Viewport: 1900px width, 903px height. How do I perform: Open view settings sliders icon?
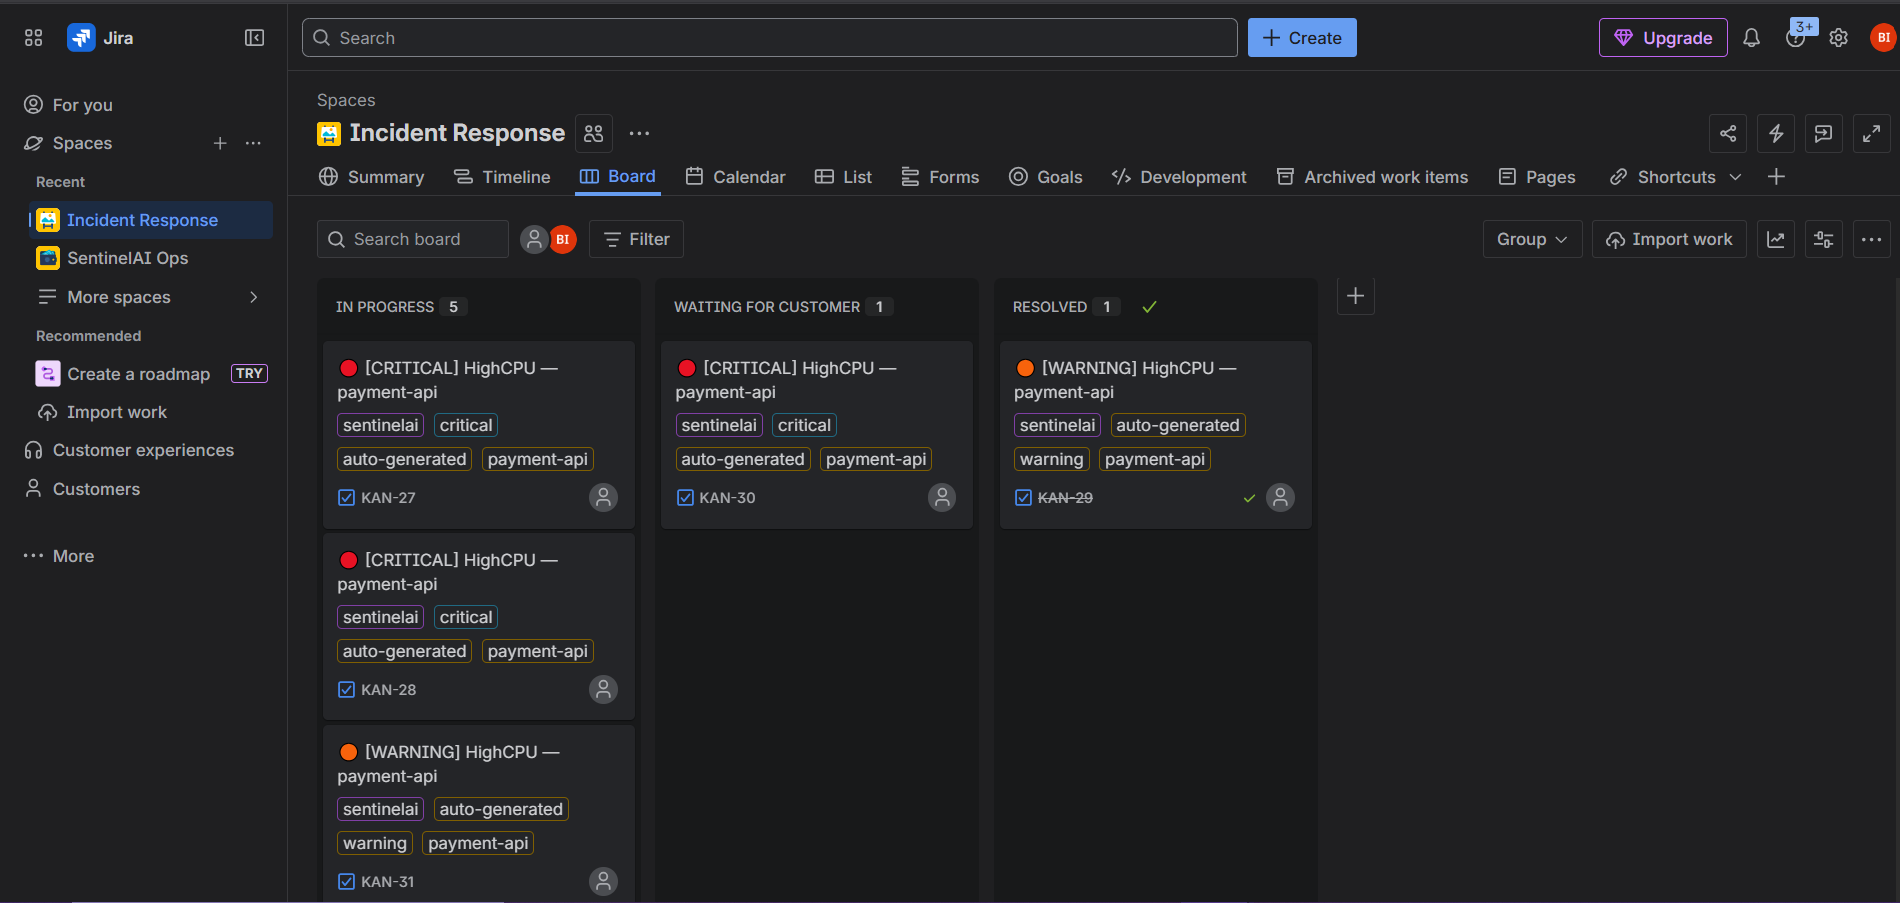point(1824,239)
